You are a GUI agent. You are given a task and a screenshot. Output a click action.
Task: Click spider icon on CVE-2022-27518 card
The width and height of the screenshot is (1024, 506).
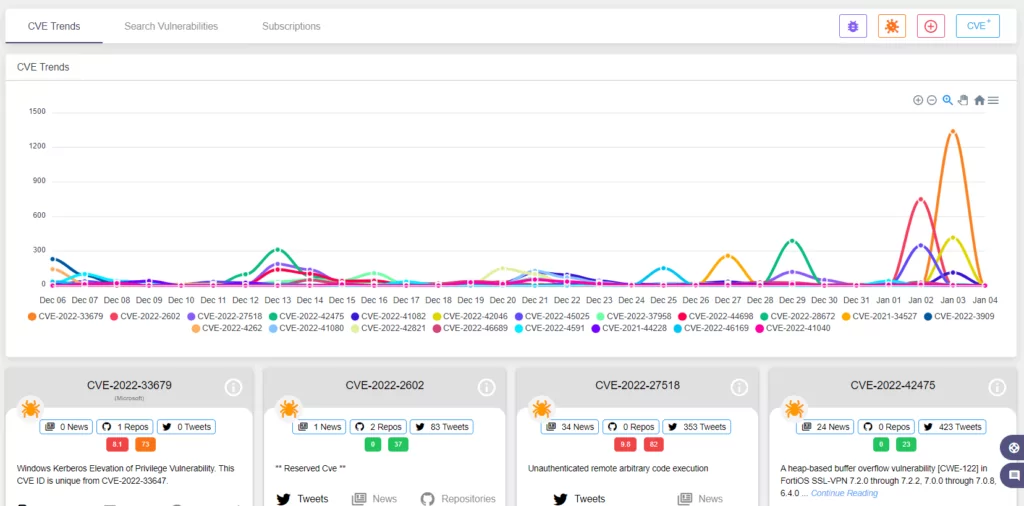(541, 409)
